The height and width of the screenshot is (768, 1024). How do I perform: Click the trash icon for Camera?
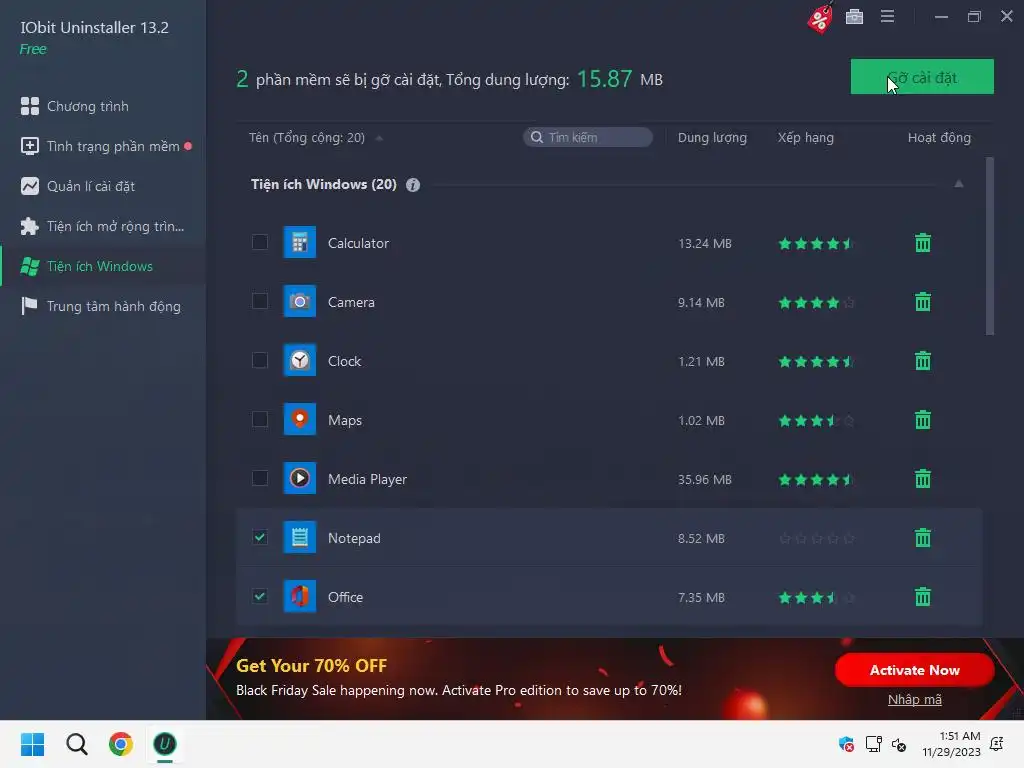tap(923, 302)
